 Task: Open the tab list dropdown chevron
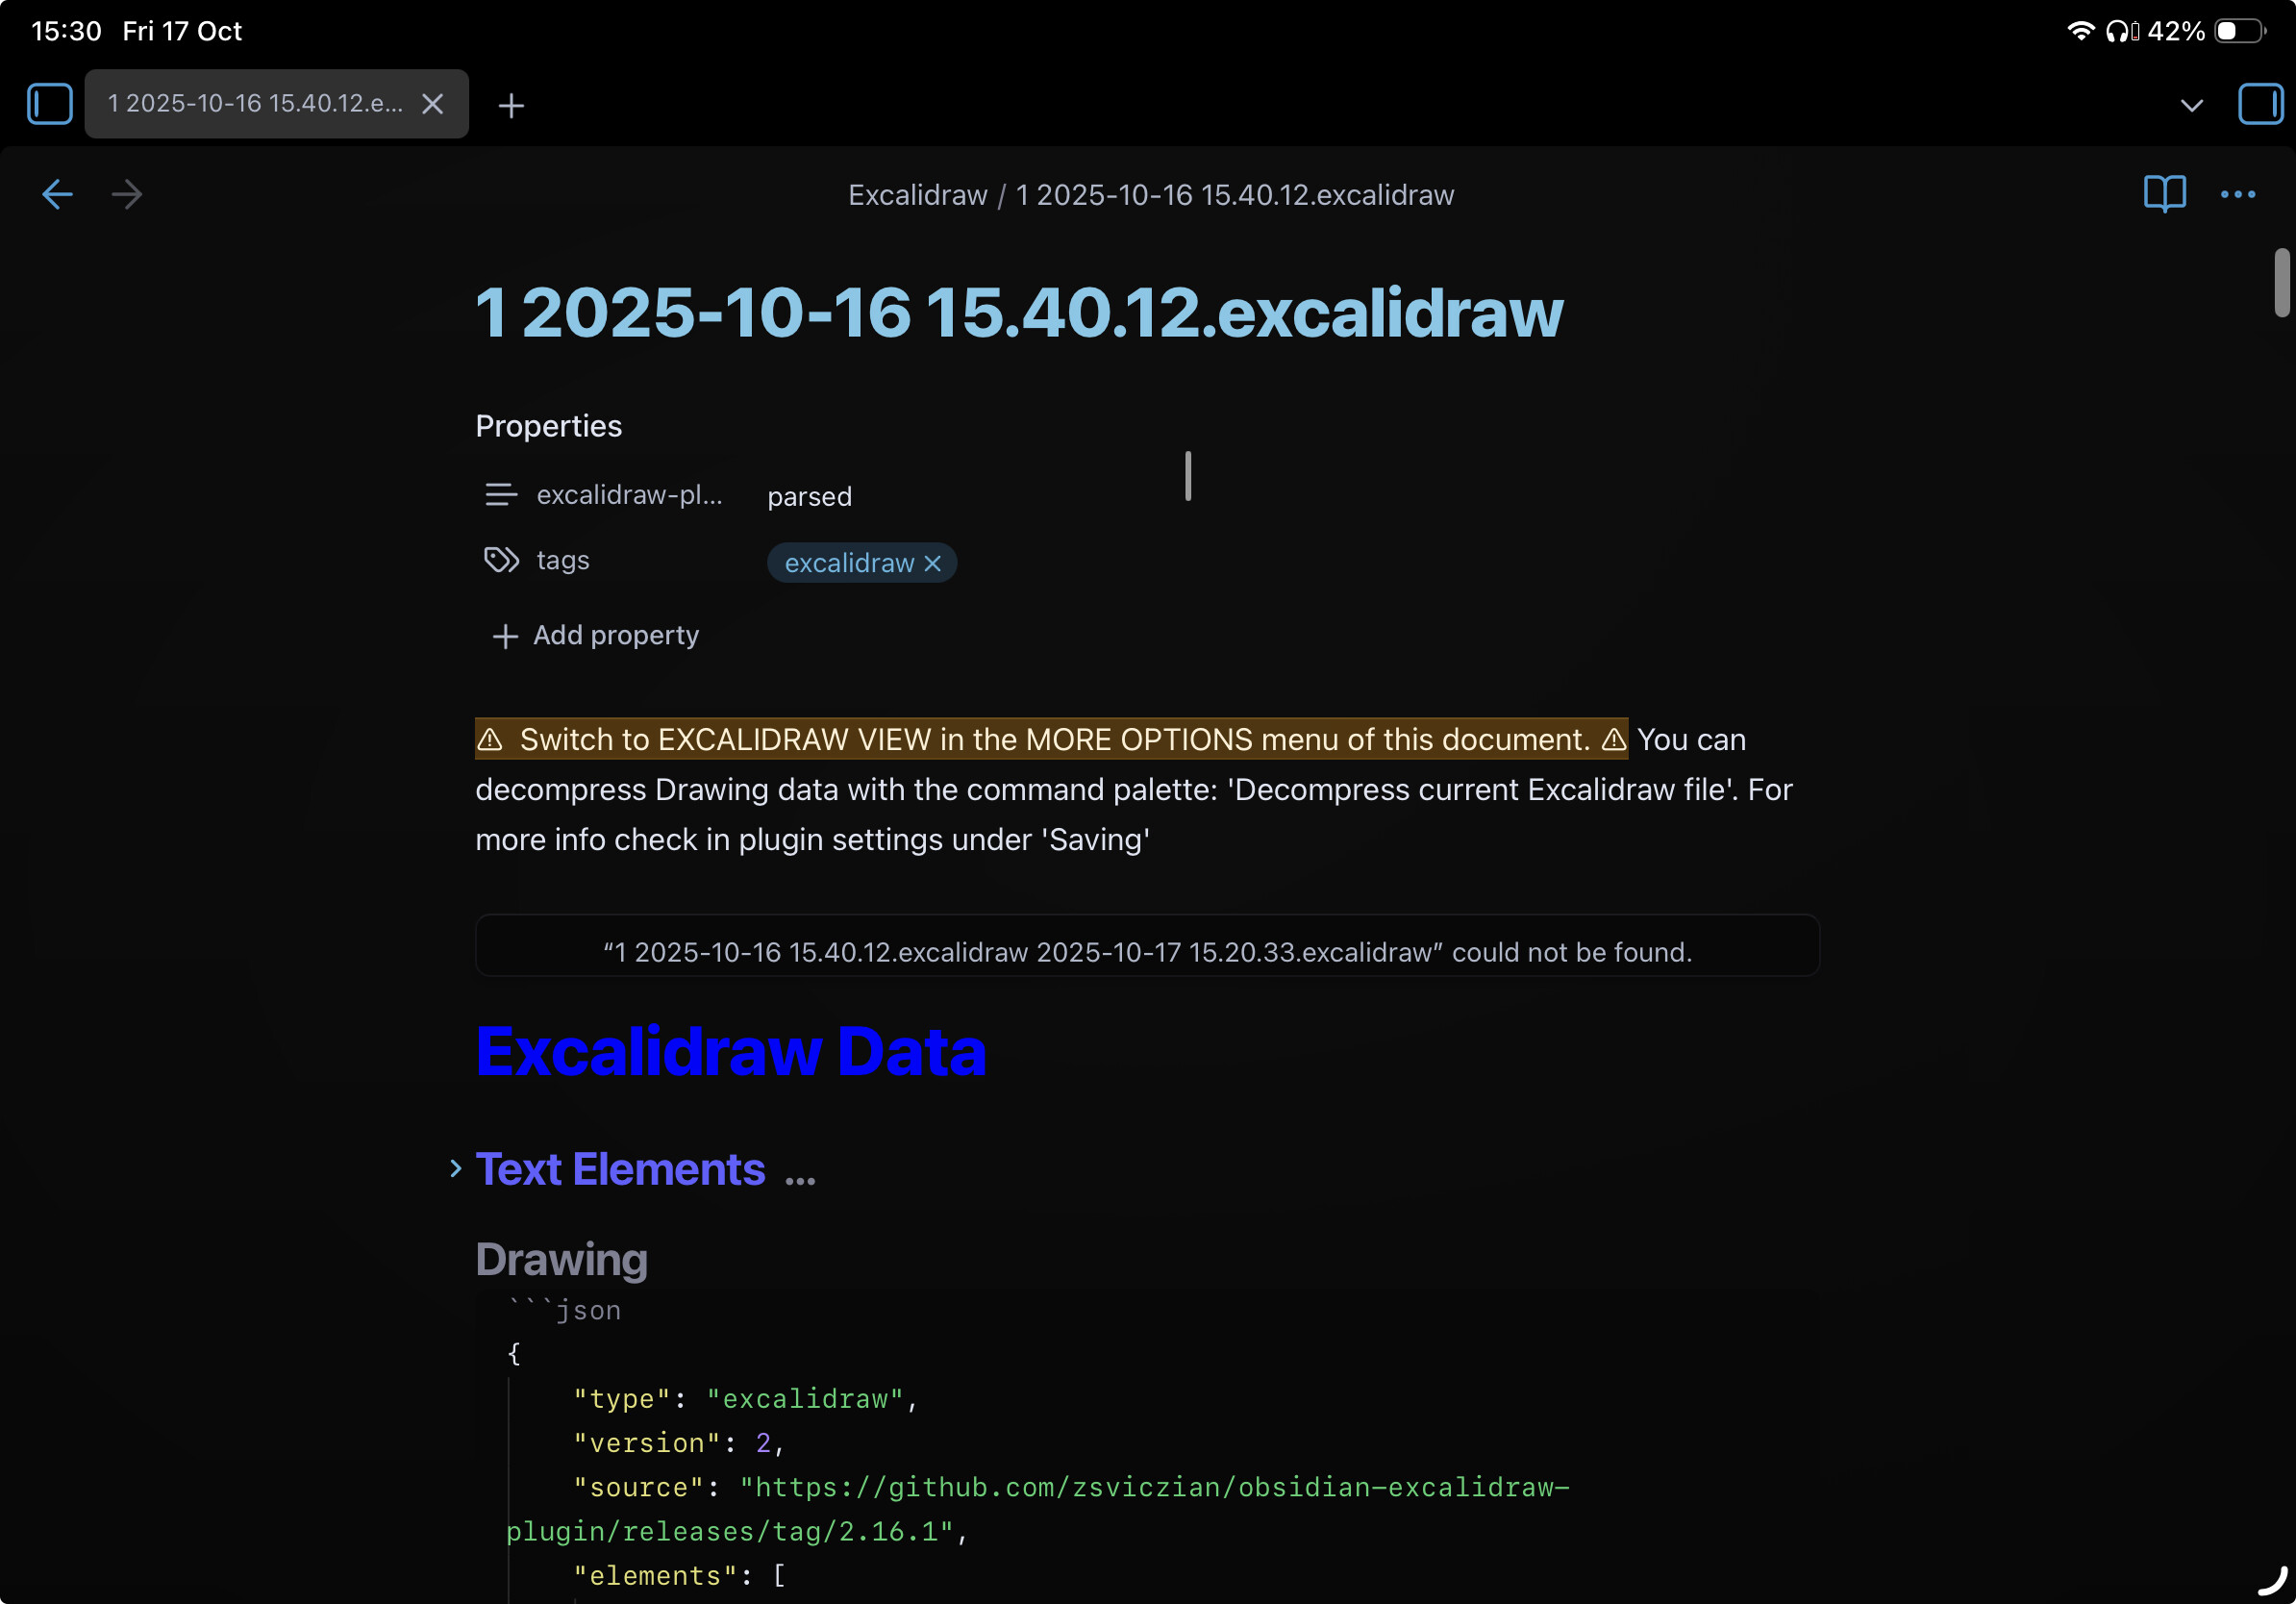[2191, 105]
